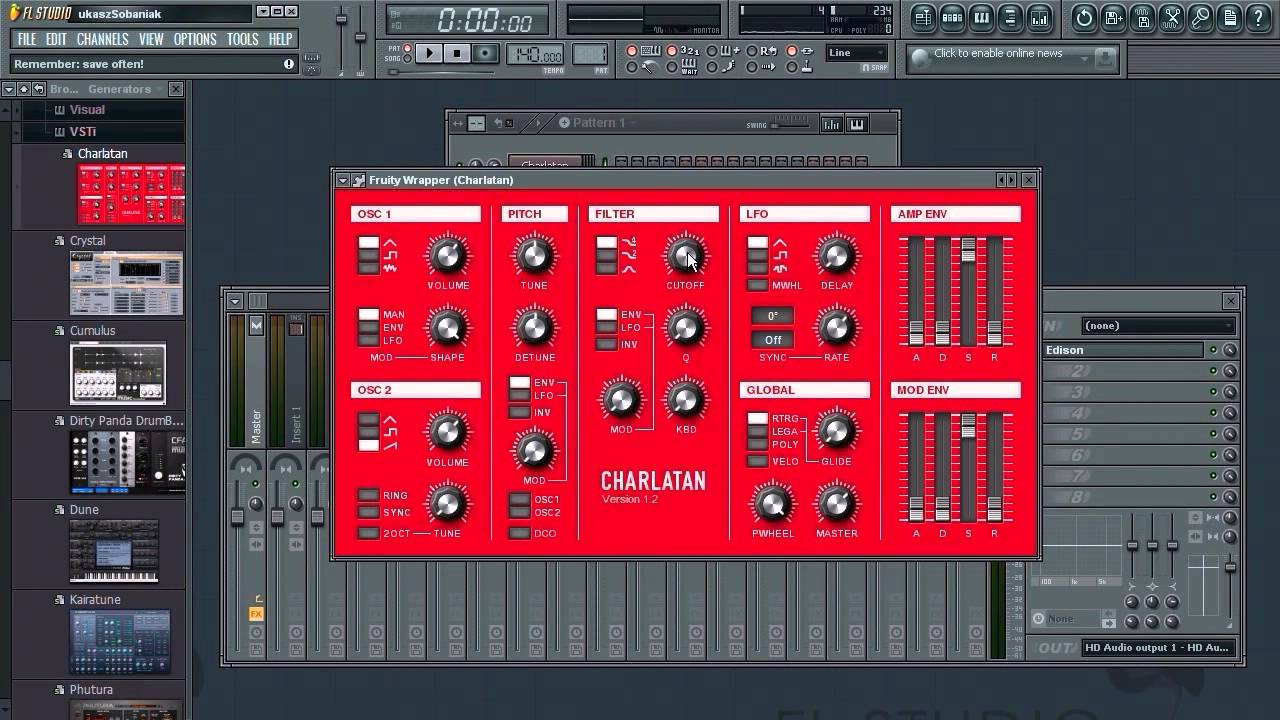
Task: Click the LFO SYNC Off button
Action: [x=773, y=340]
